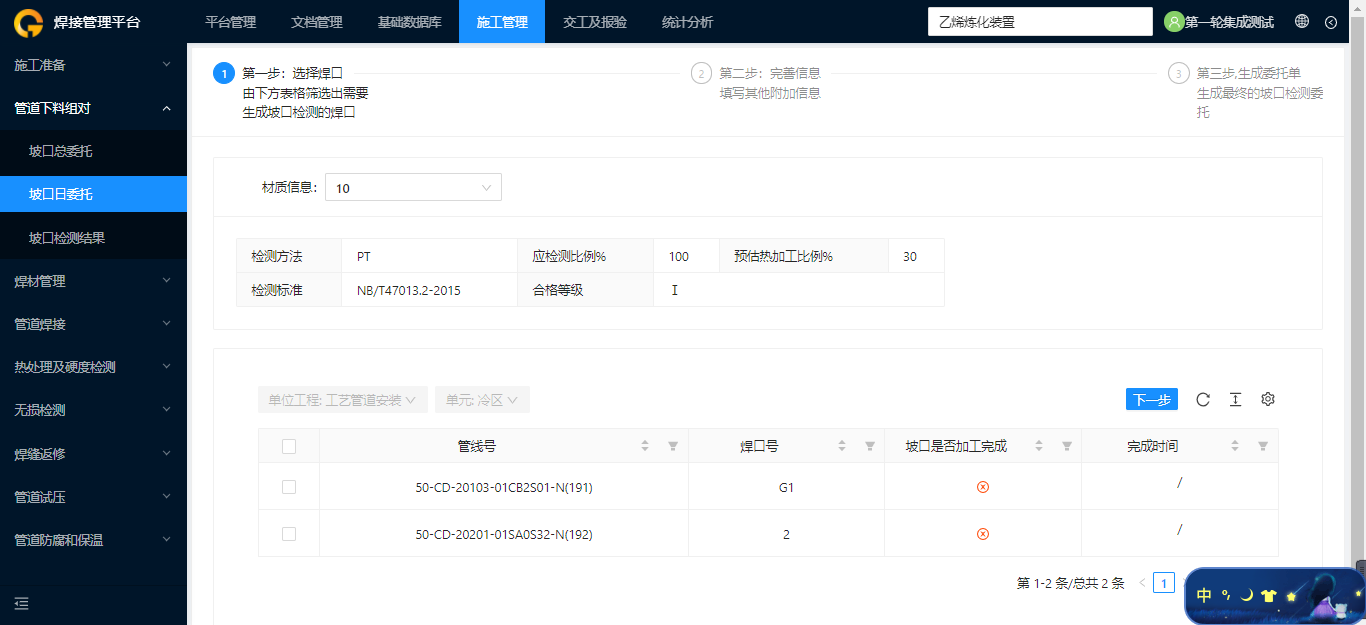Open 坡口总委托 in the sidebar
The width and height of the screenshot is (1366, 625).
coord(93,152)
